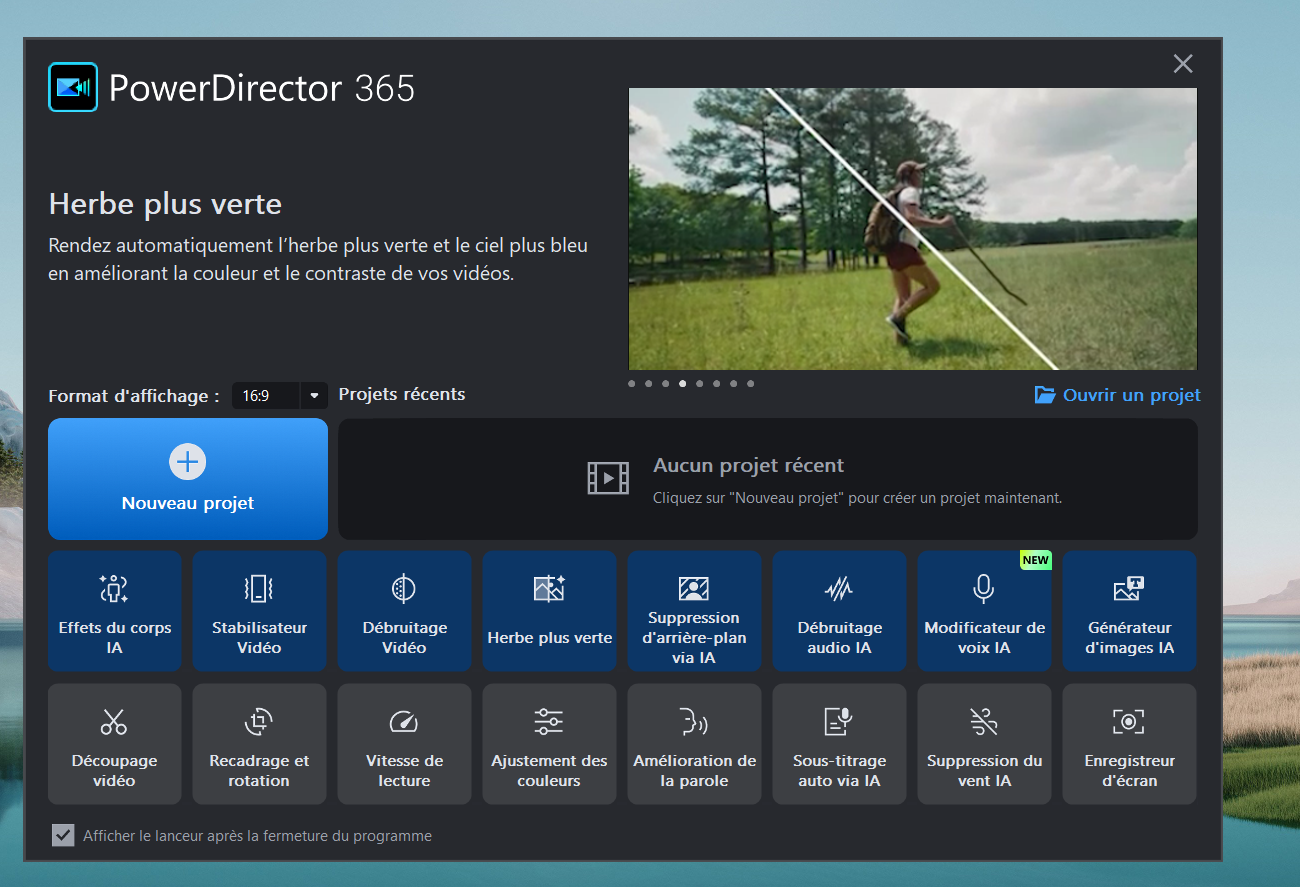This screenshot has width=1300, height=887.
Task: Select the second carousel dot
Action: (x=648, y=383)
